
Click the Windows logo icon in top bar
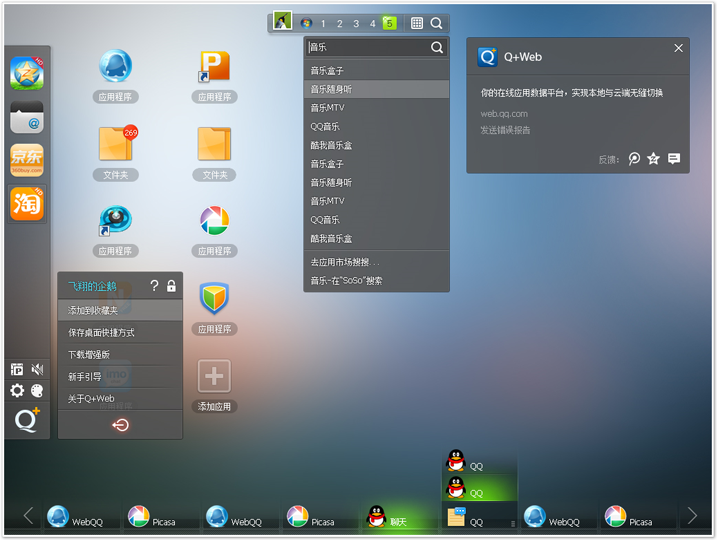[306, 23]
